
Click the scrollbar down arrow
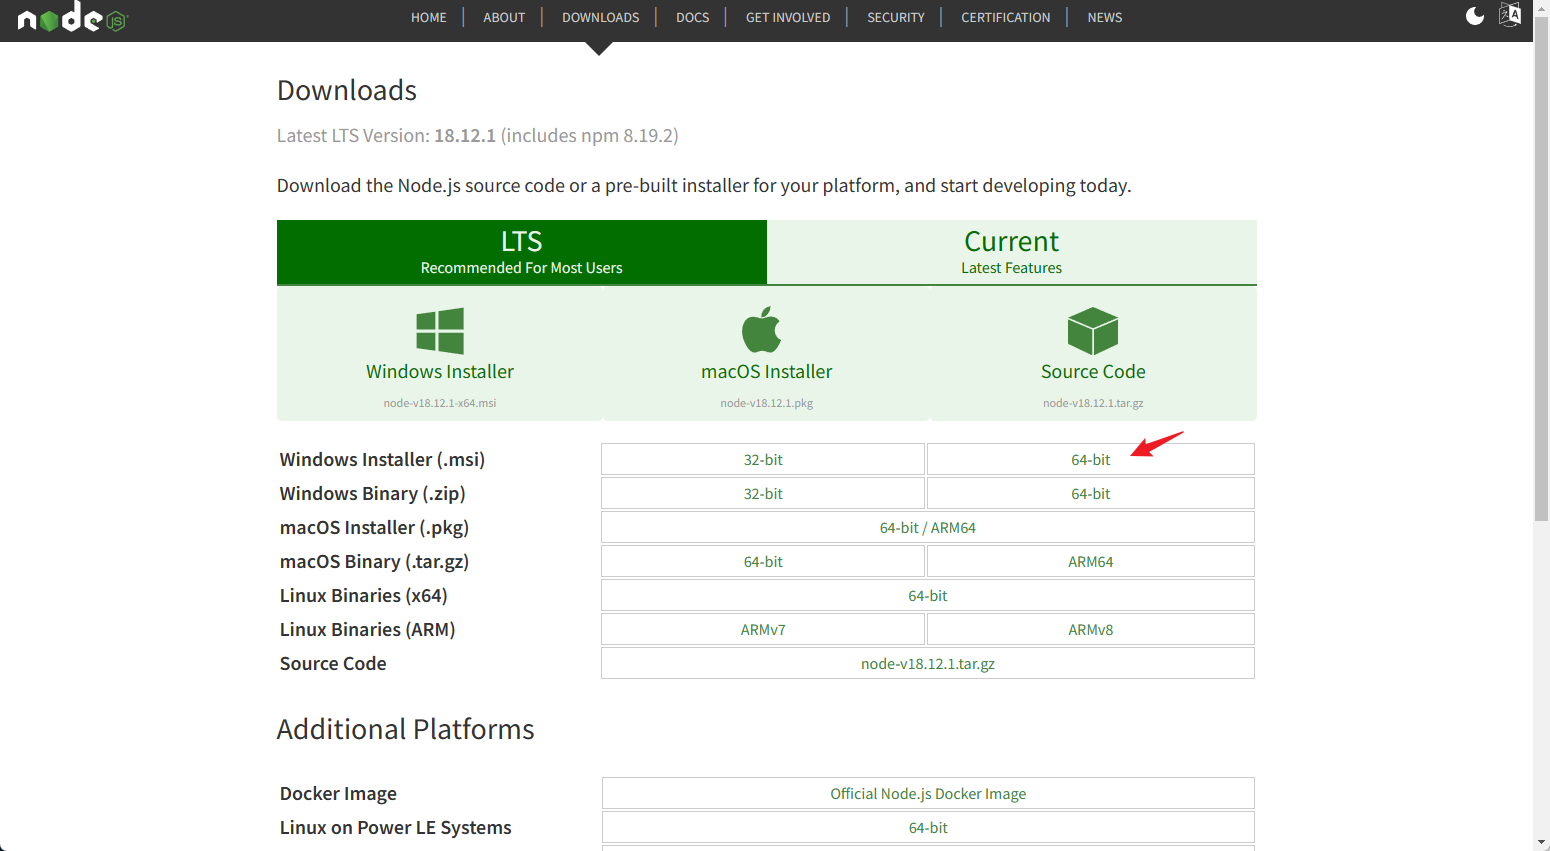(1541, 843)
